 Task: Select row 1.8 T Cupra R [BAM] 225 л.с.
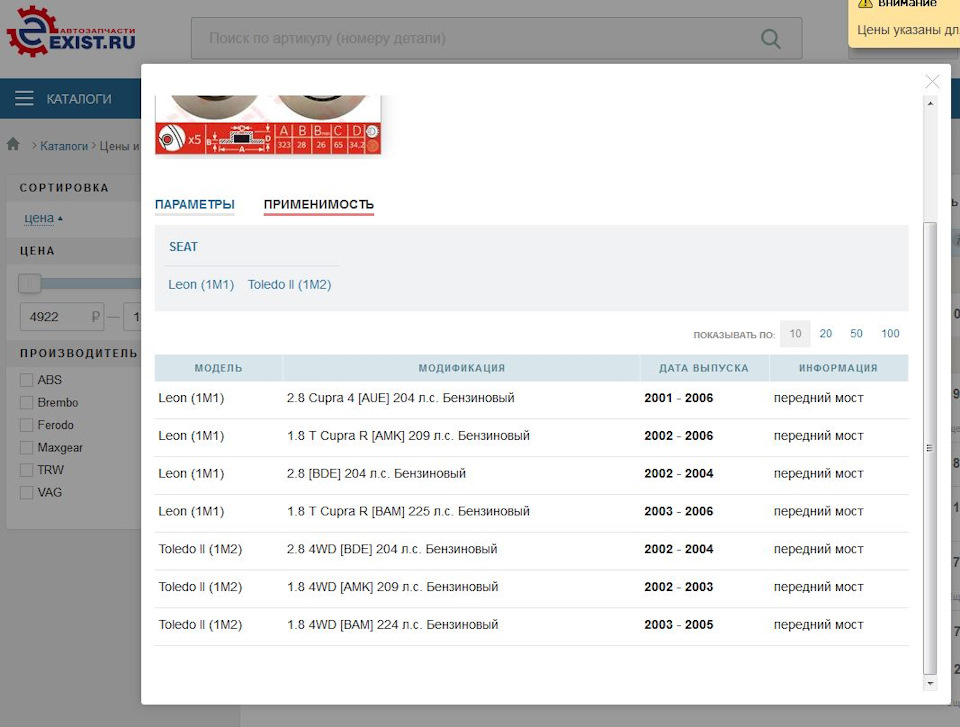pos(531,511)
